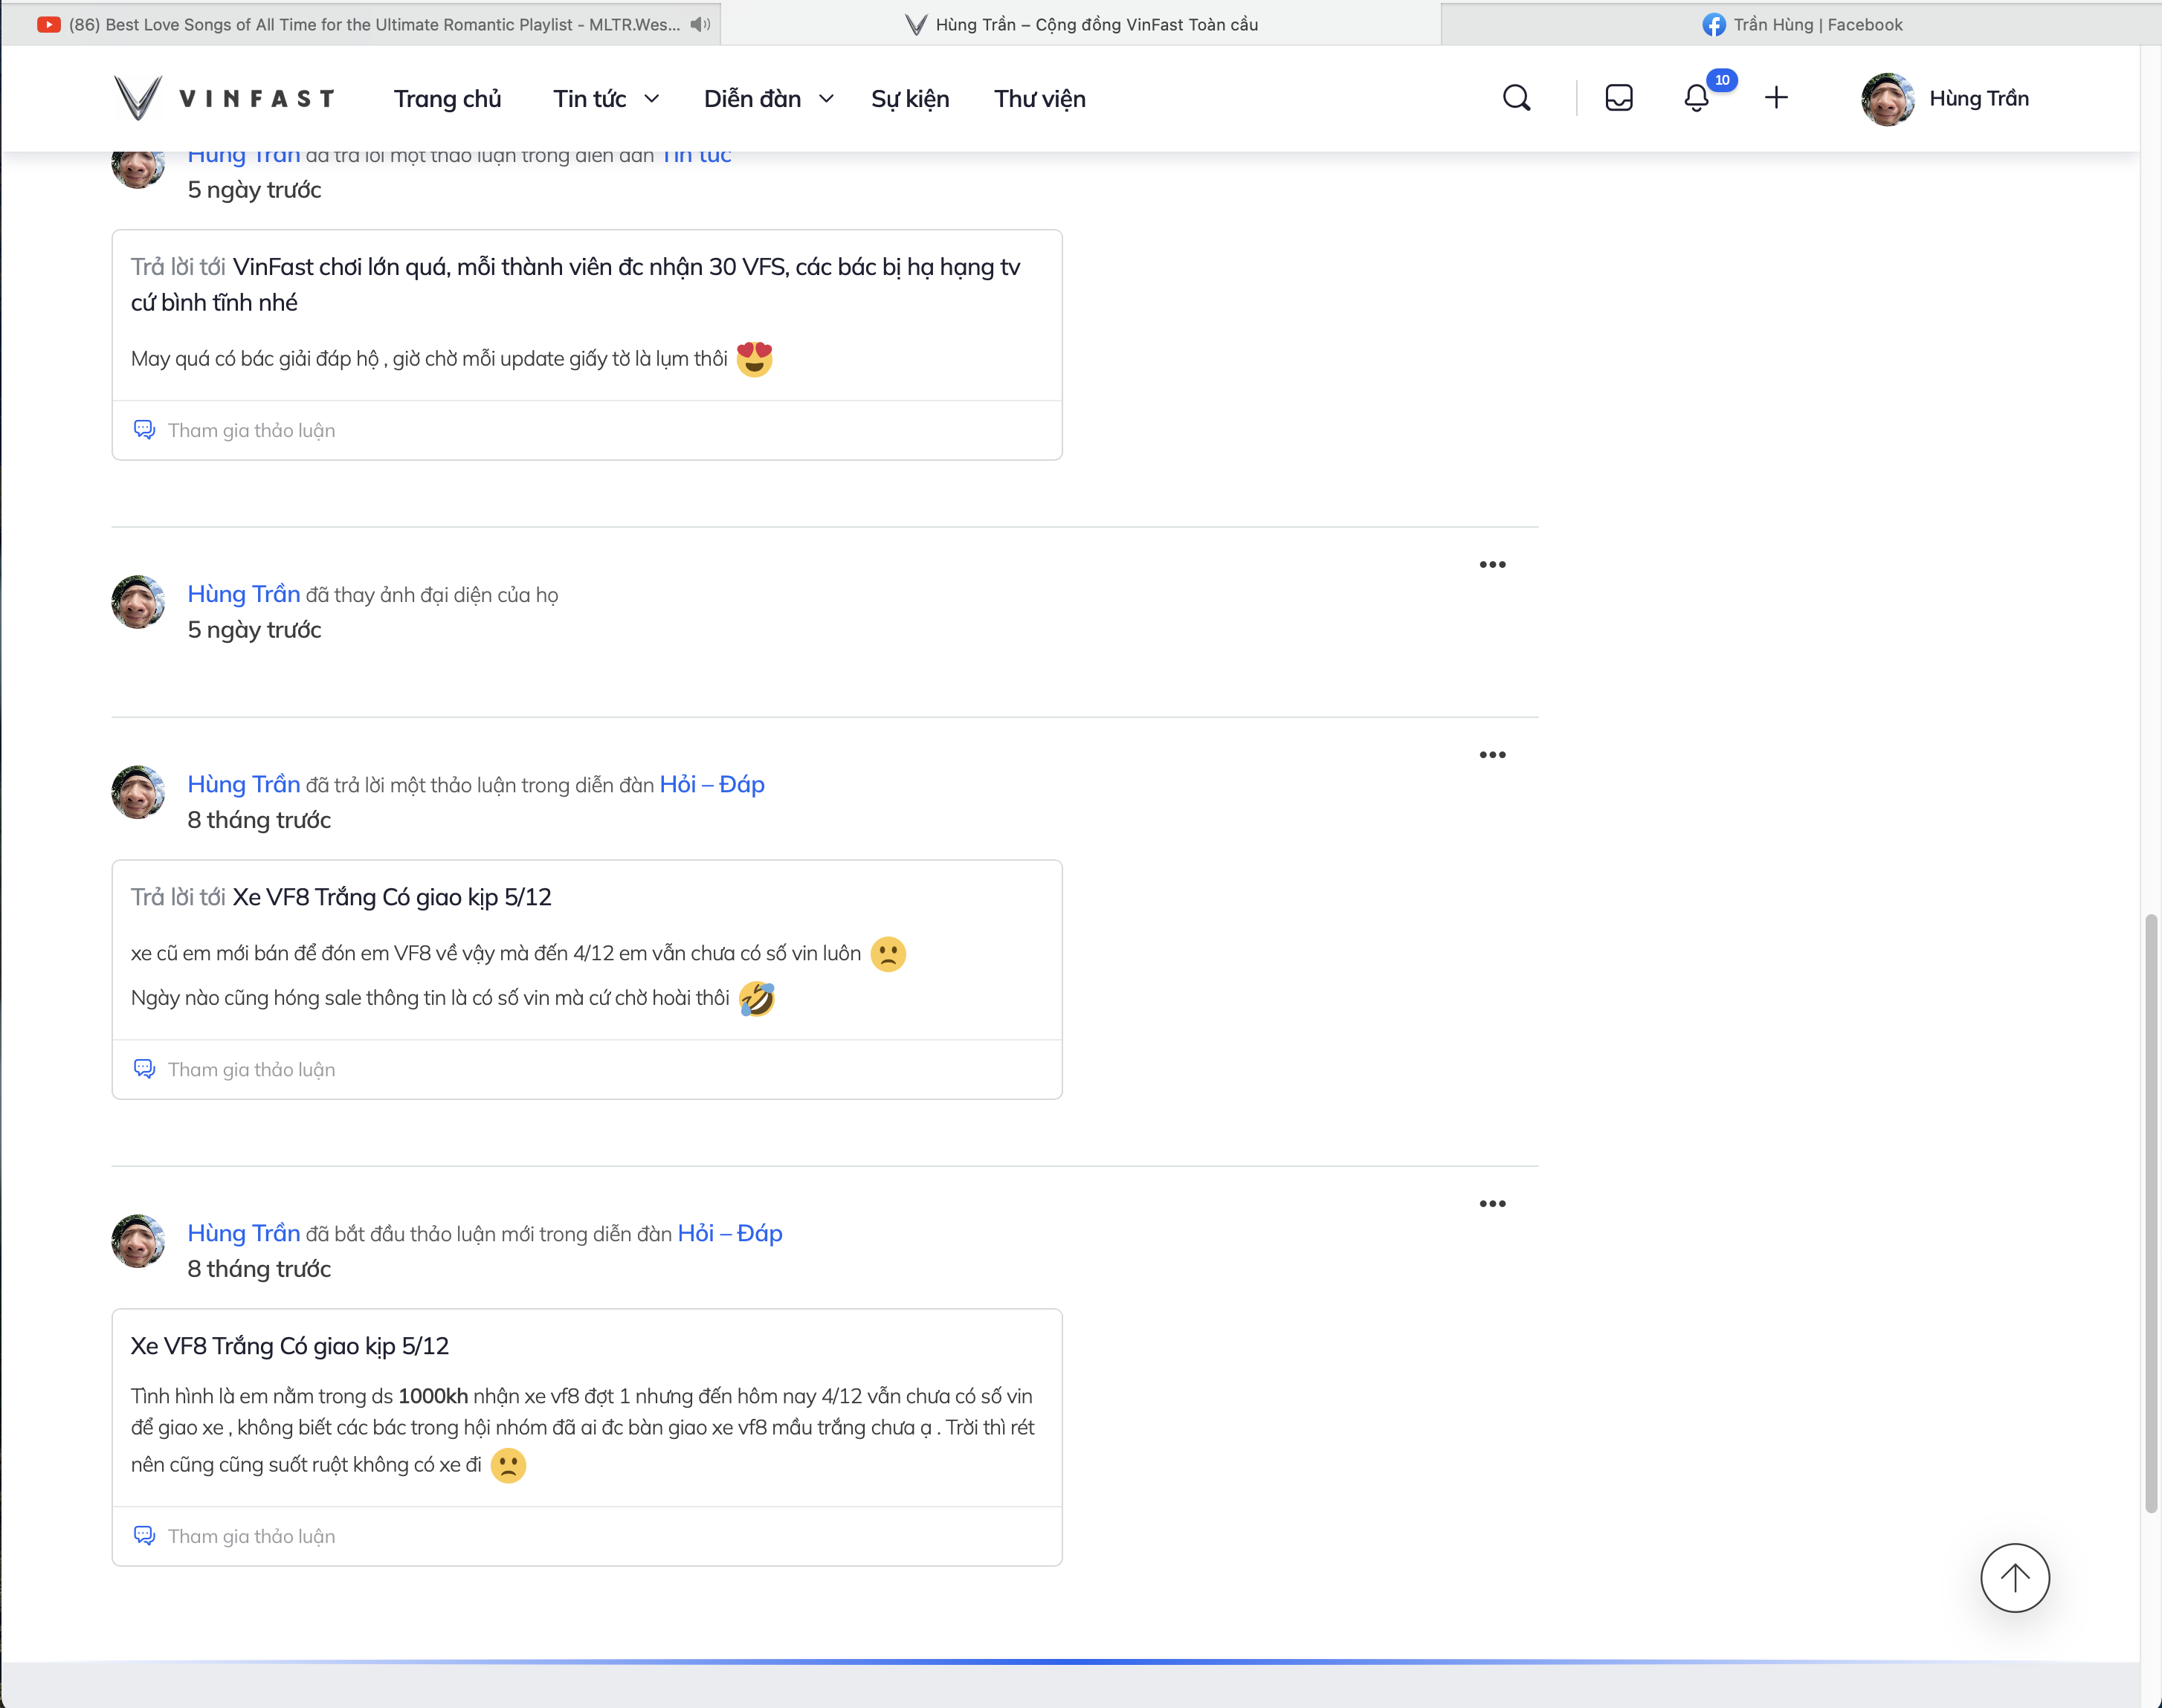Open three-dot menu of VF8 reply post

coord(1492,755)
